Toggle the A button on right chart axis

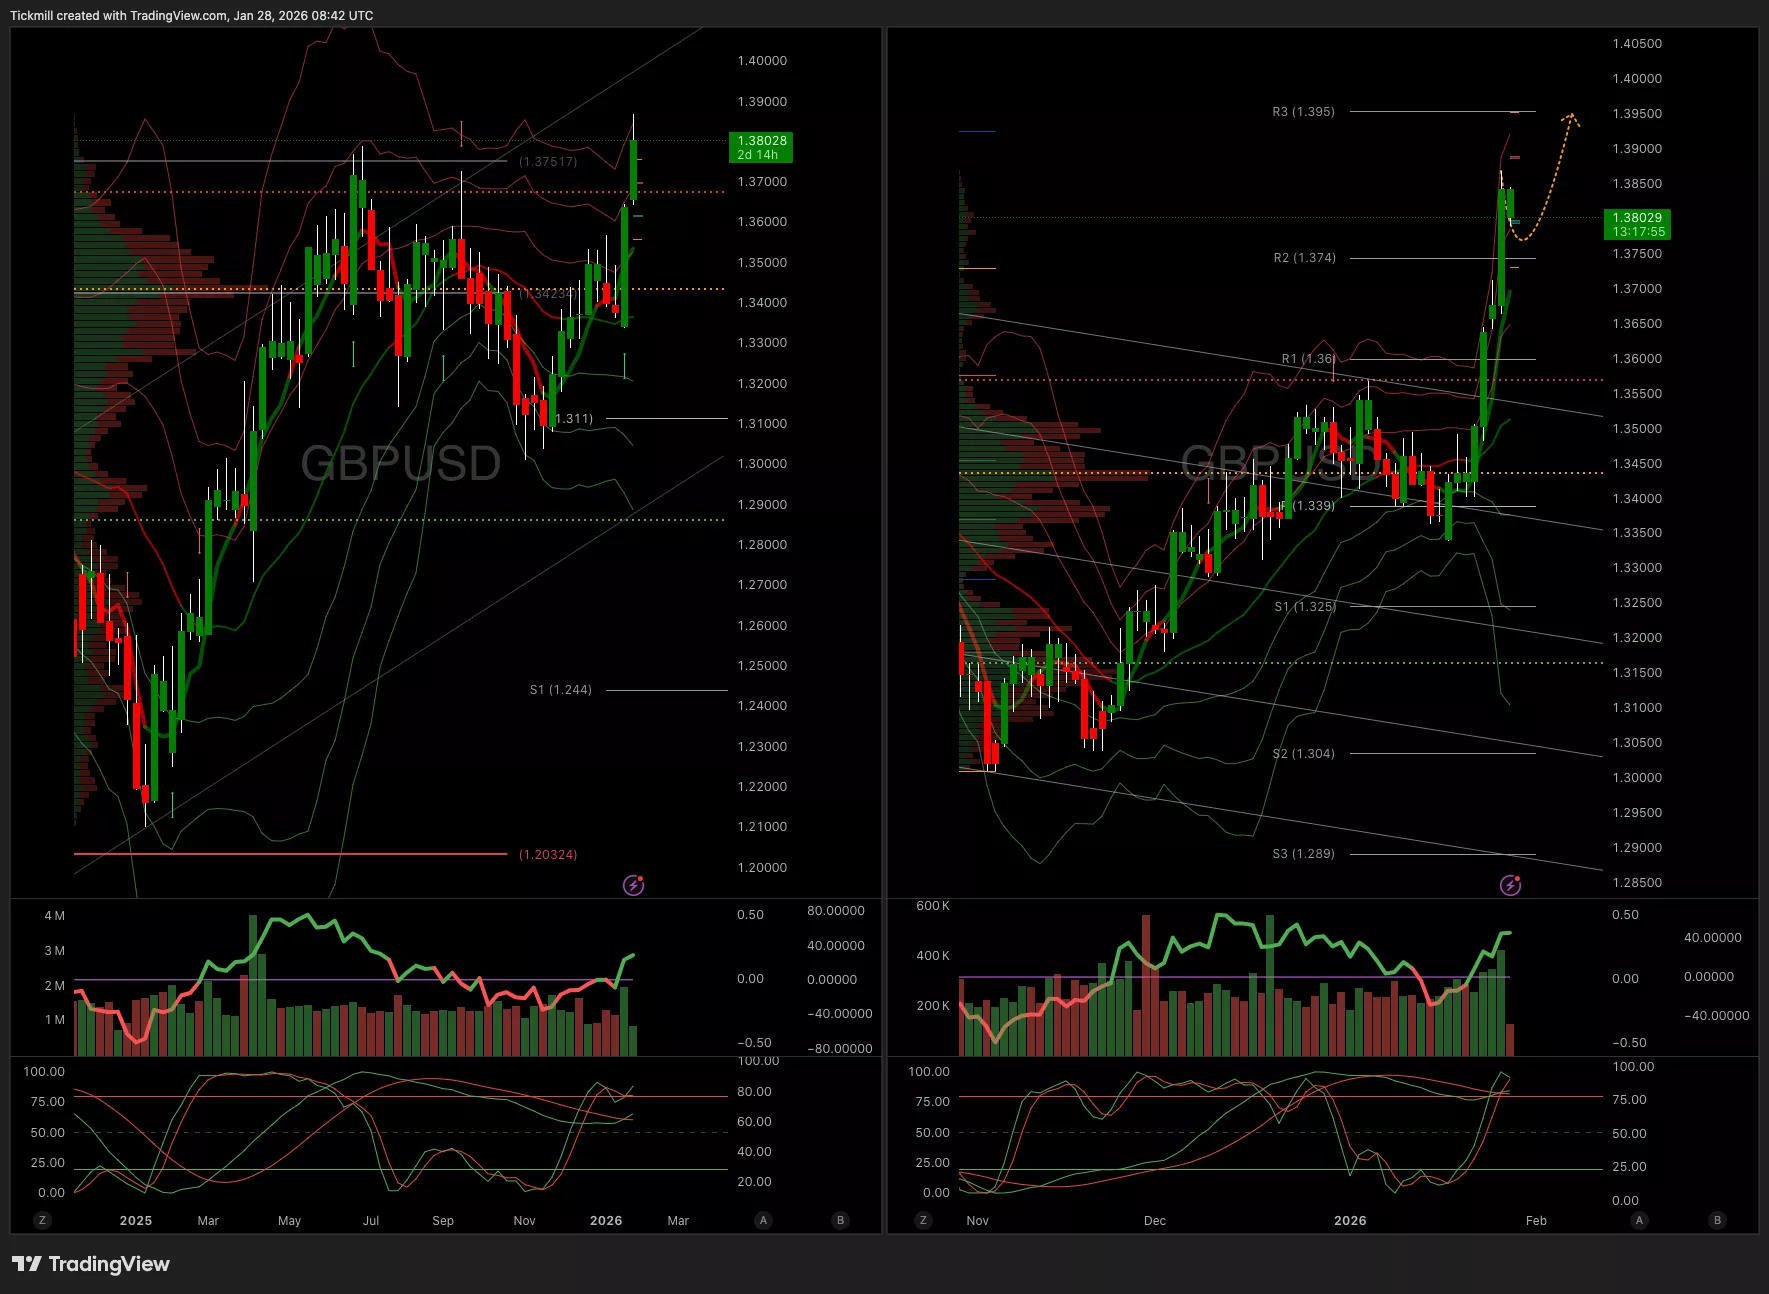click(1639, 1220)
